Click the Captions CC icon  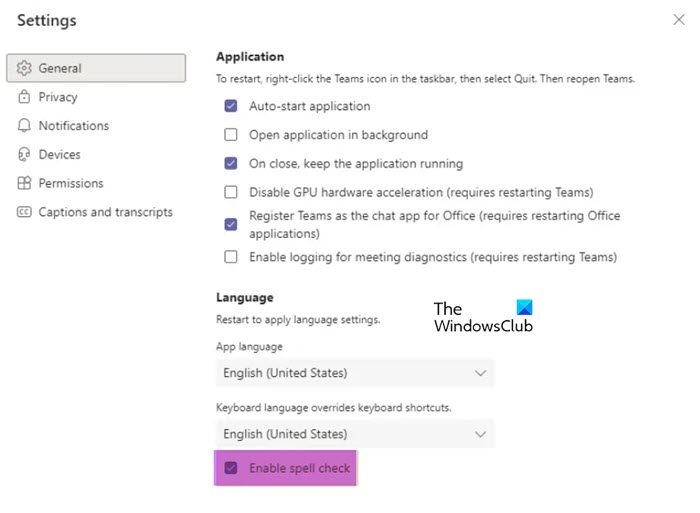[25, 212]
